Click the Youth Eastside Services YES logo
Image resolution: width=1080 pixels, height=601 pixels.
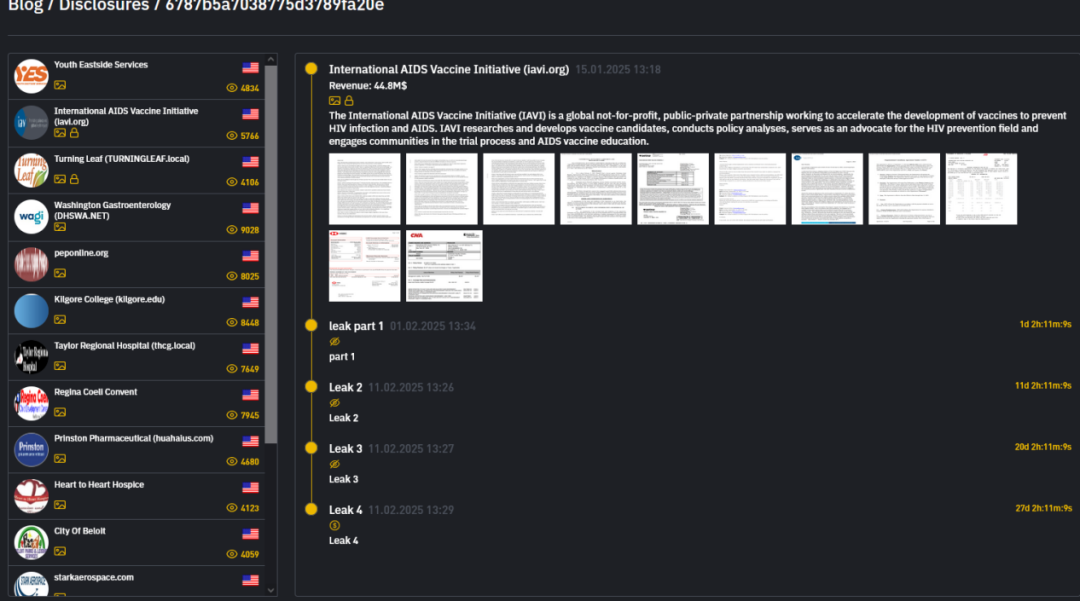coord(31,76)
